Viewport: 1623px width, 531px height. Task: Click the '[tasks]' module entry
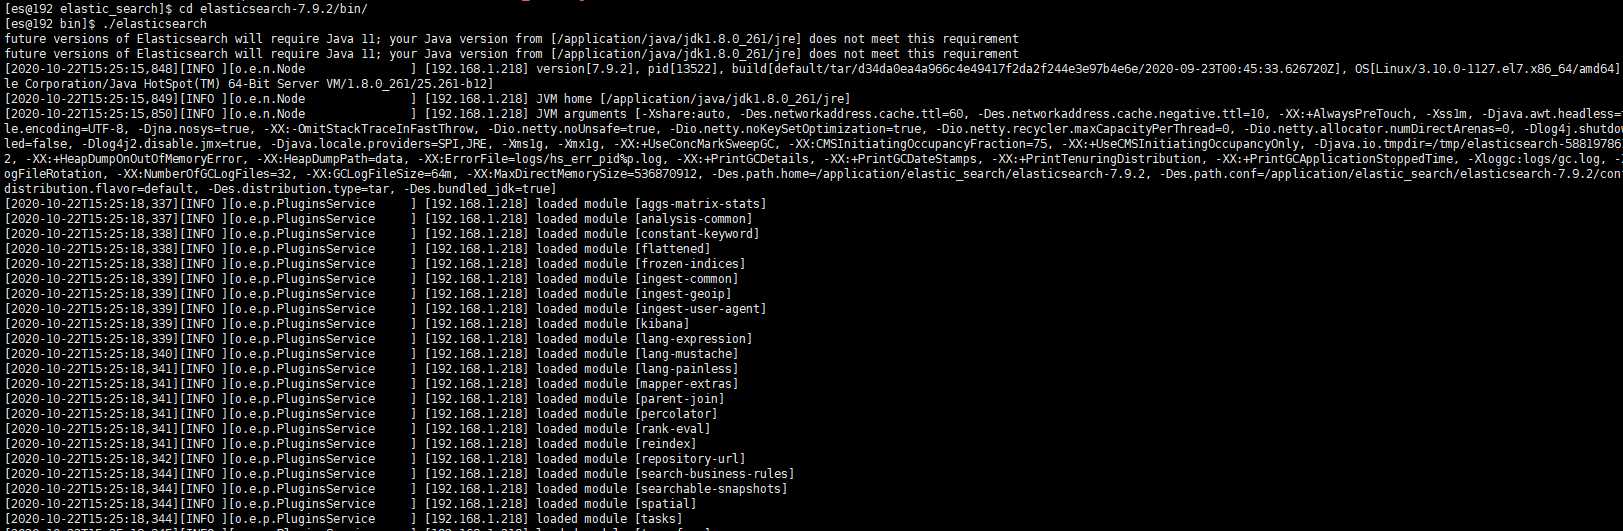(659, 519)
